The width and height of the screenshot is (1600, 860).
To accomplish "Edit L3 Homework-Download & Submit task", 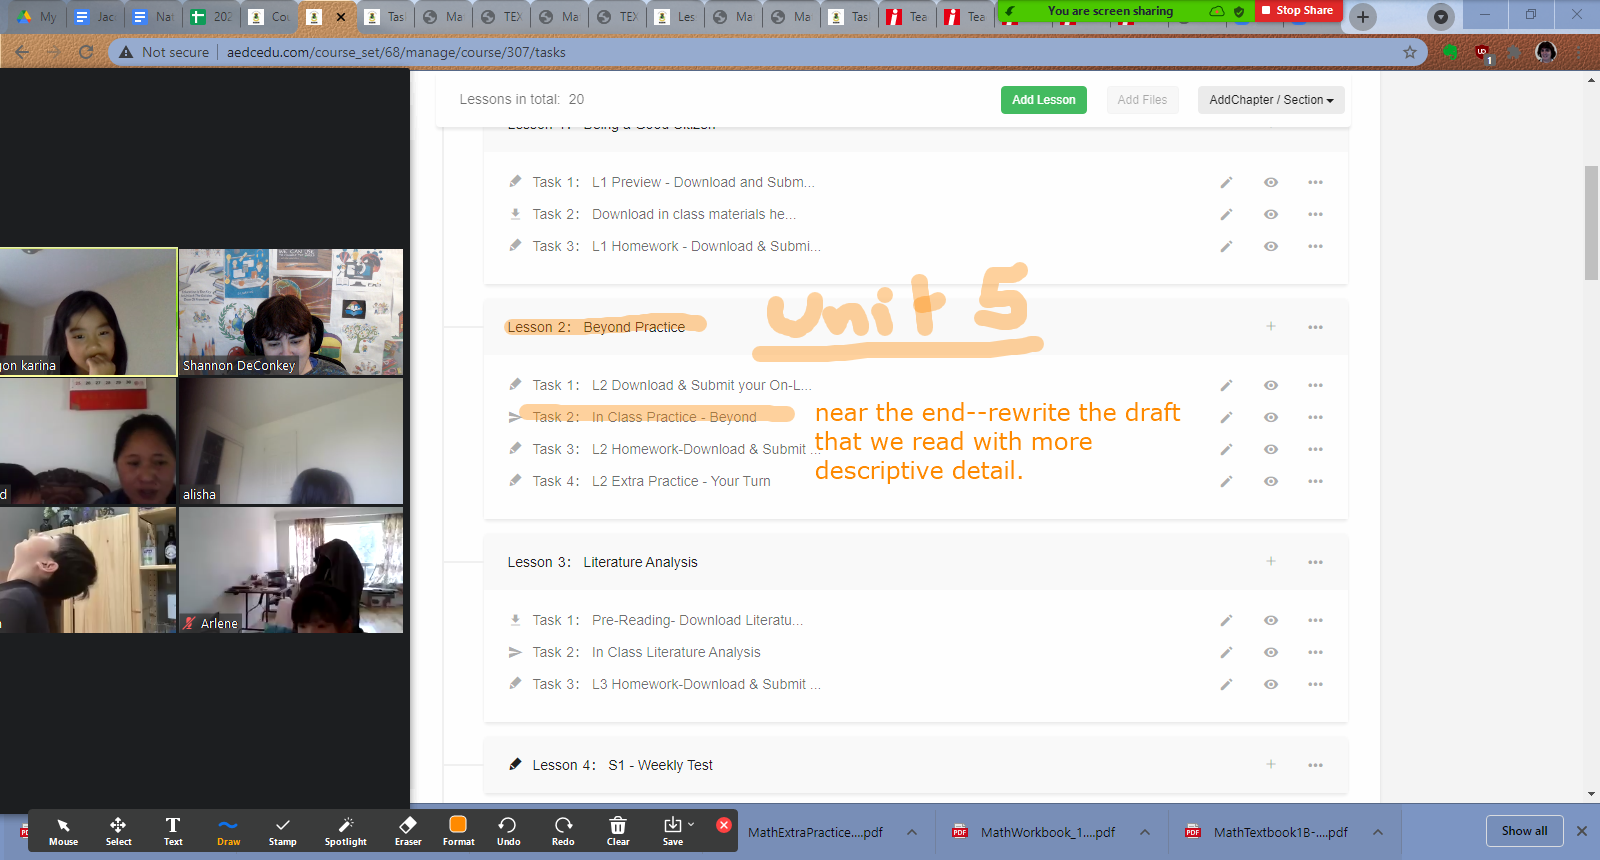I will point(1226,684).
